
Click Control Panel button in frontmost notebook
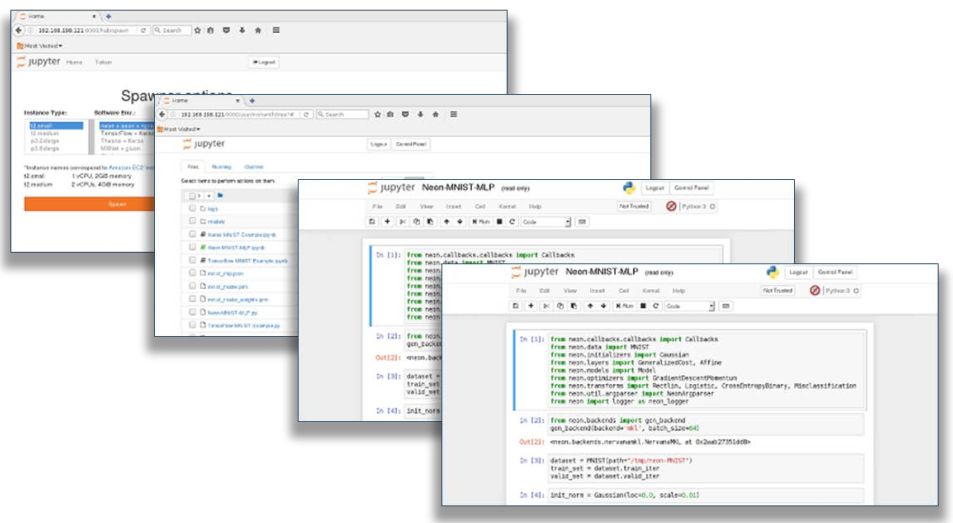[x=837, y=272]
